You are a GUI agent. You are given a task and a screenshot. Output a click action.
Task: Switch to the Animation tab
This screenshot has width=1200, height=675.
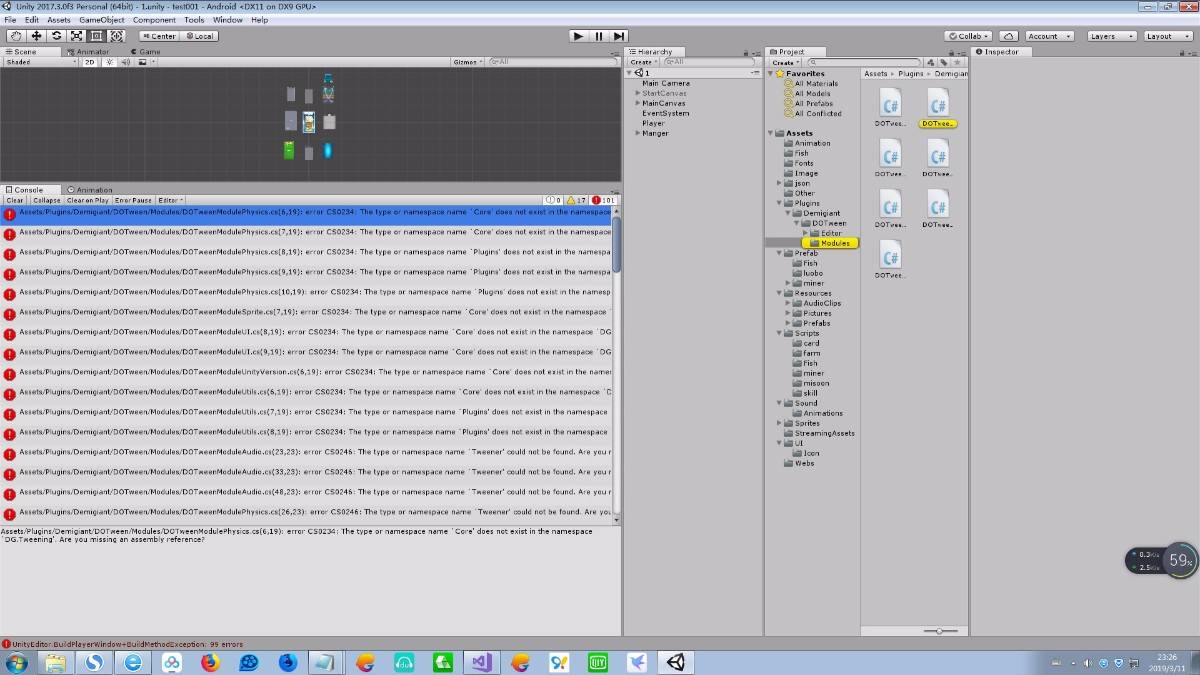92,190
